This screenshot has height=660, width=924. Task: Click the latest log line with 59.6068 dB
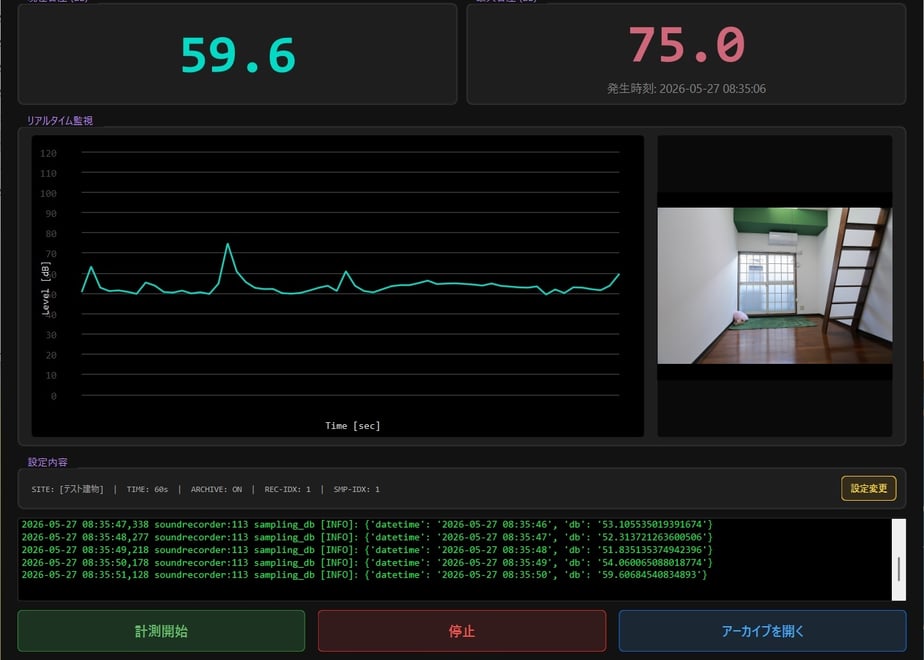(364, 575)
